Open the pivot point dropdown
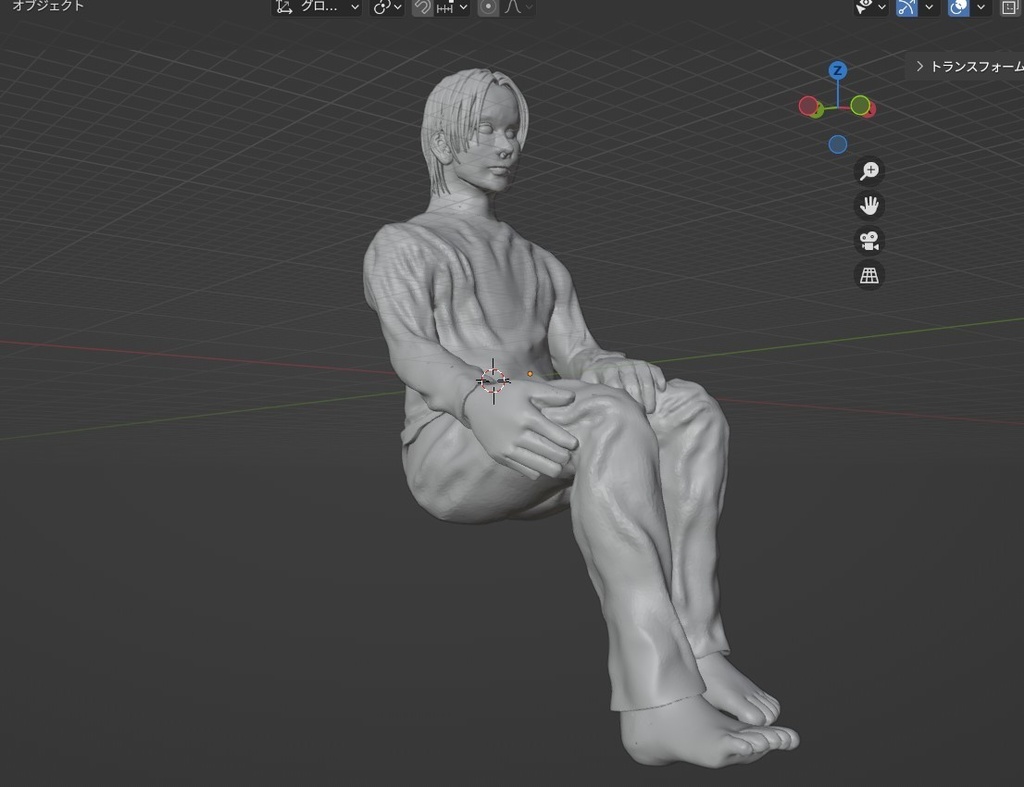 click(x=383, y=8)
